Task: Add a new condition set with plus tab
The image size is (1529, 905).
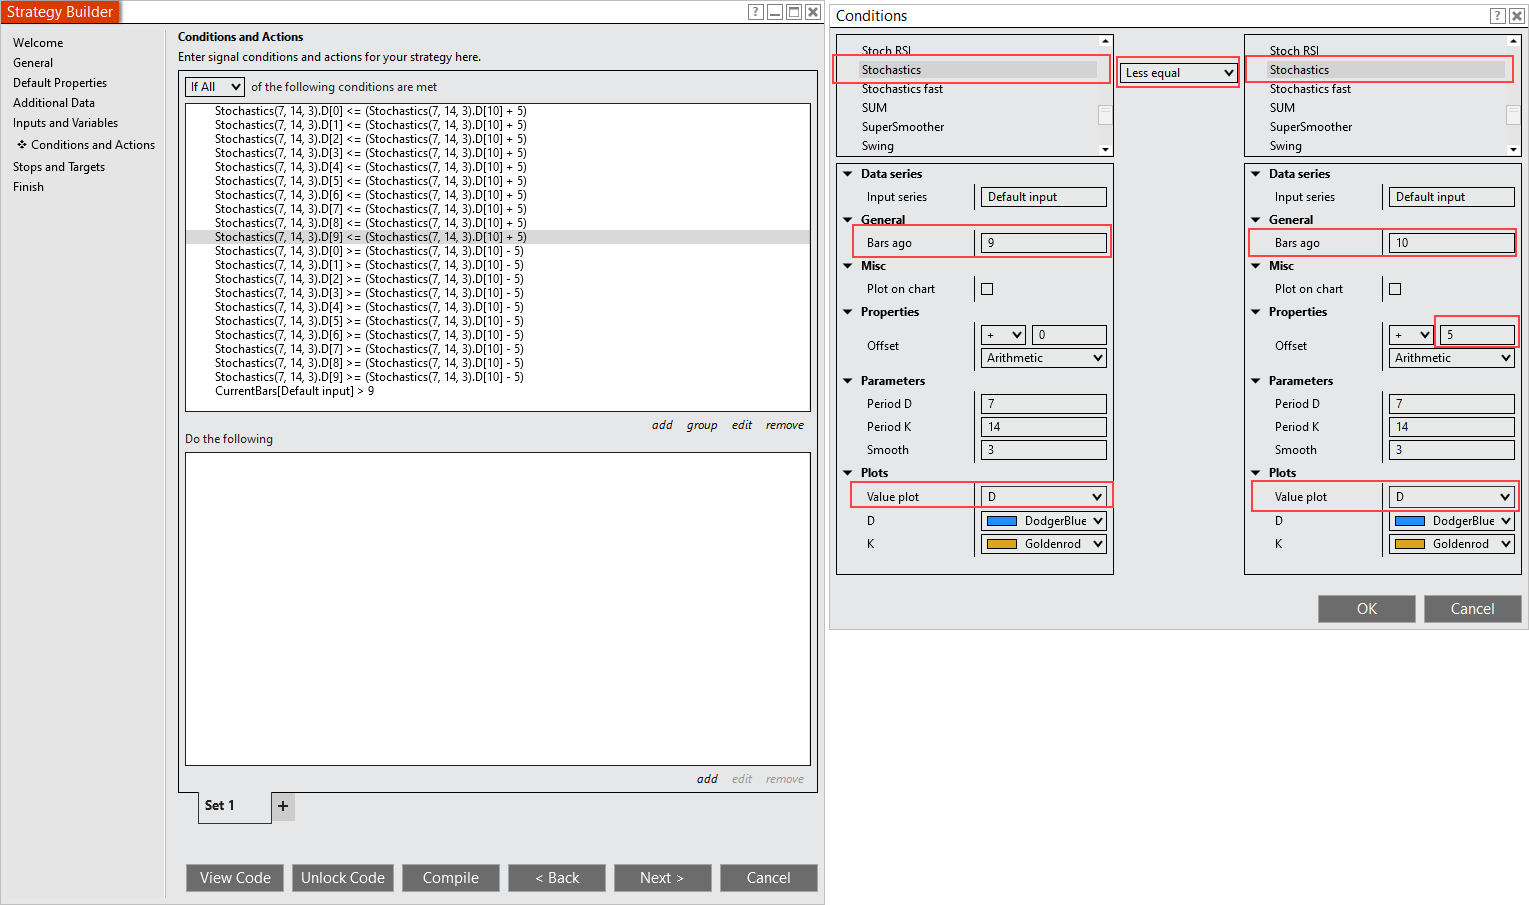Action: tap(283, 806)
